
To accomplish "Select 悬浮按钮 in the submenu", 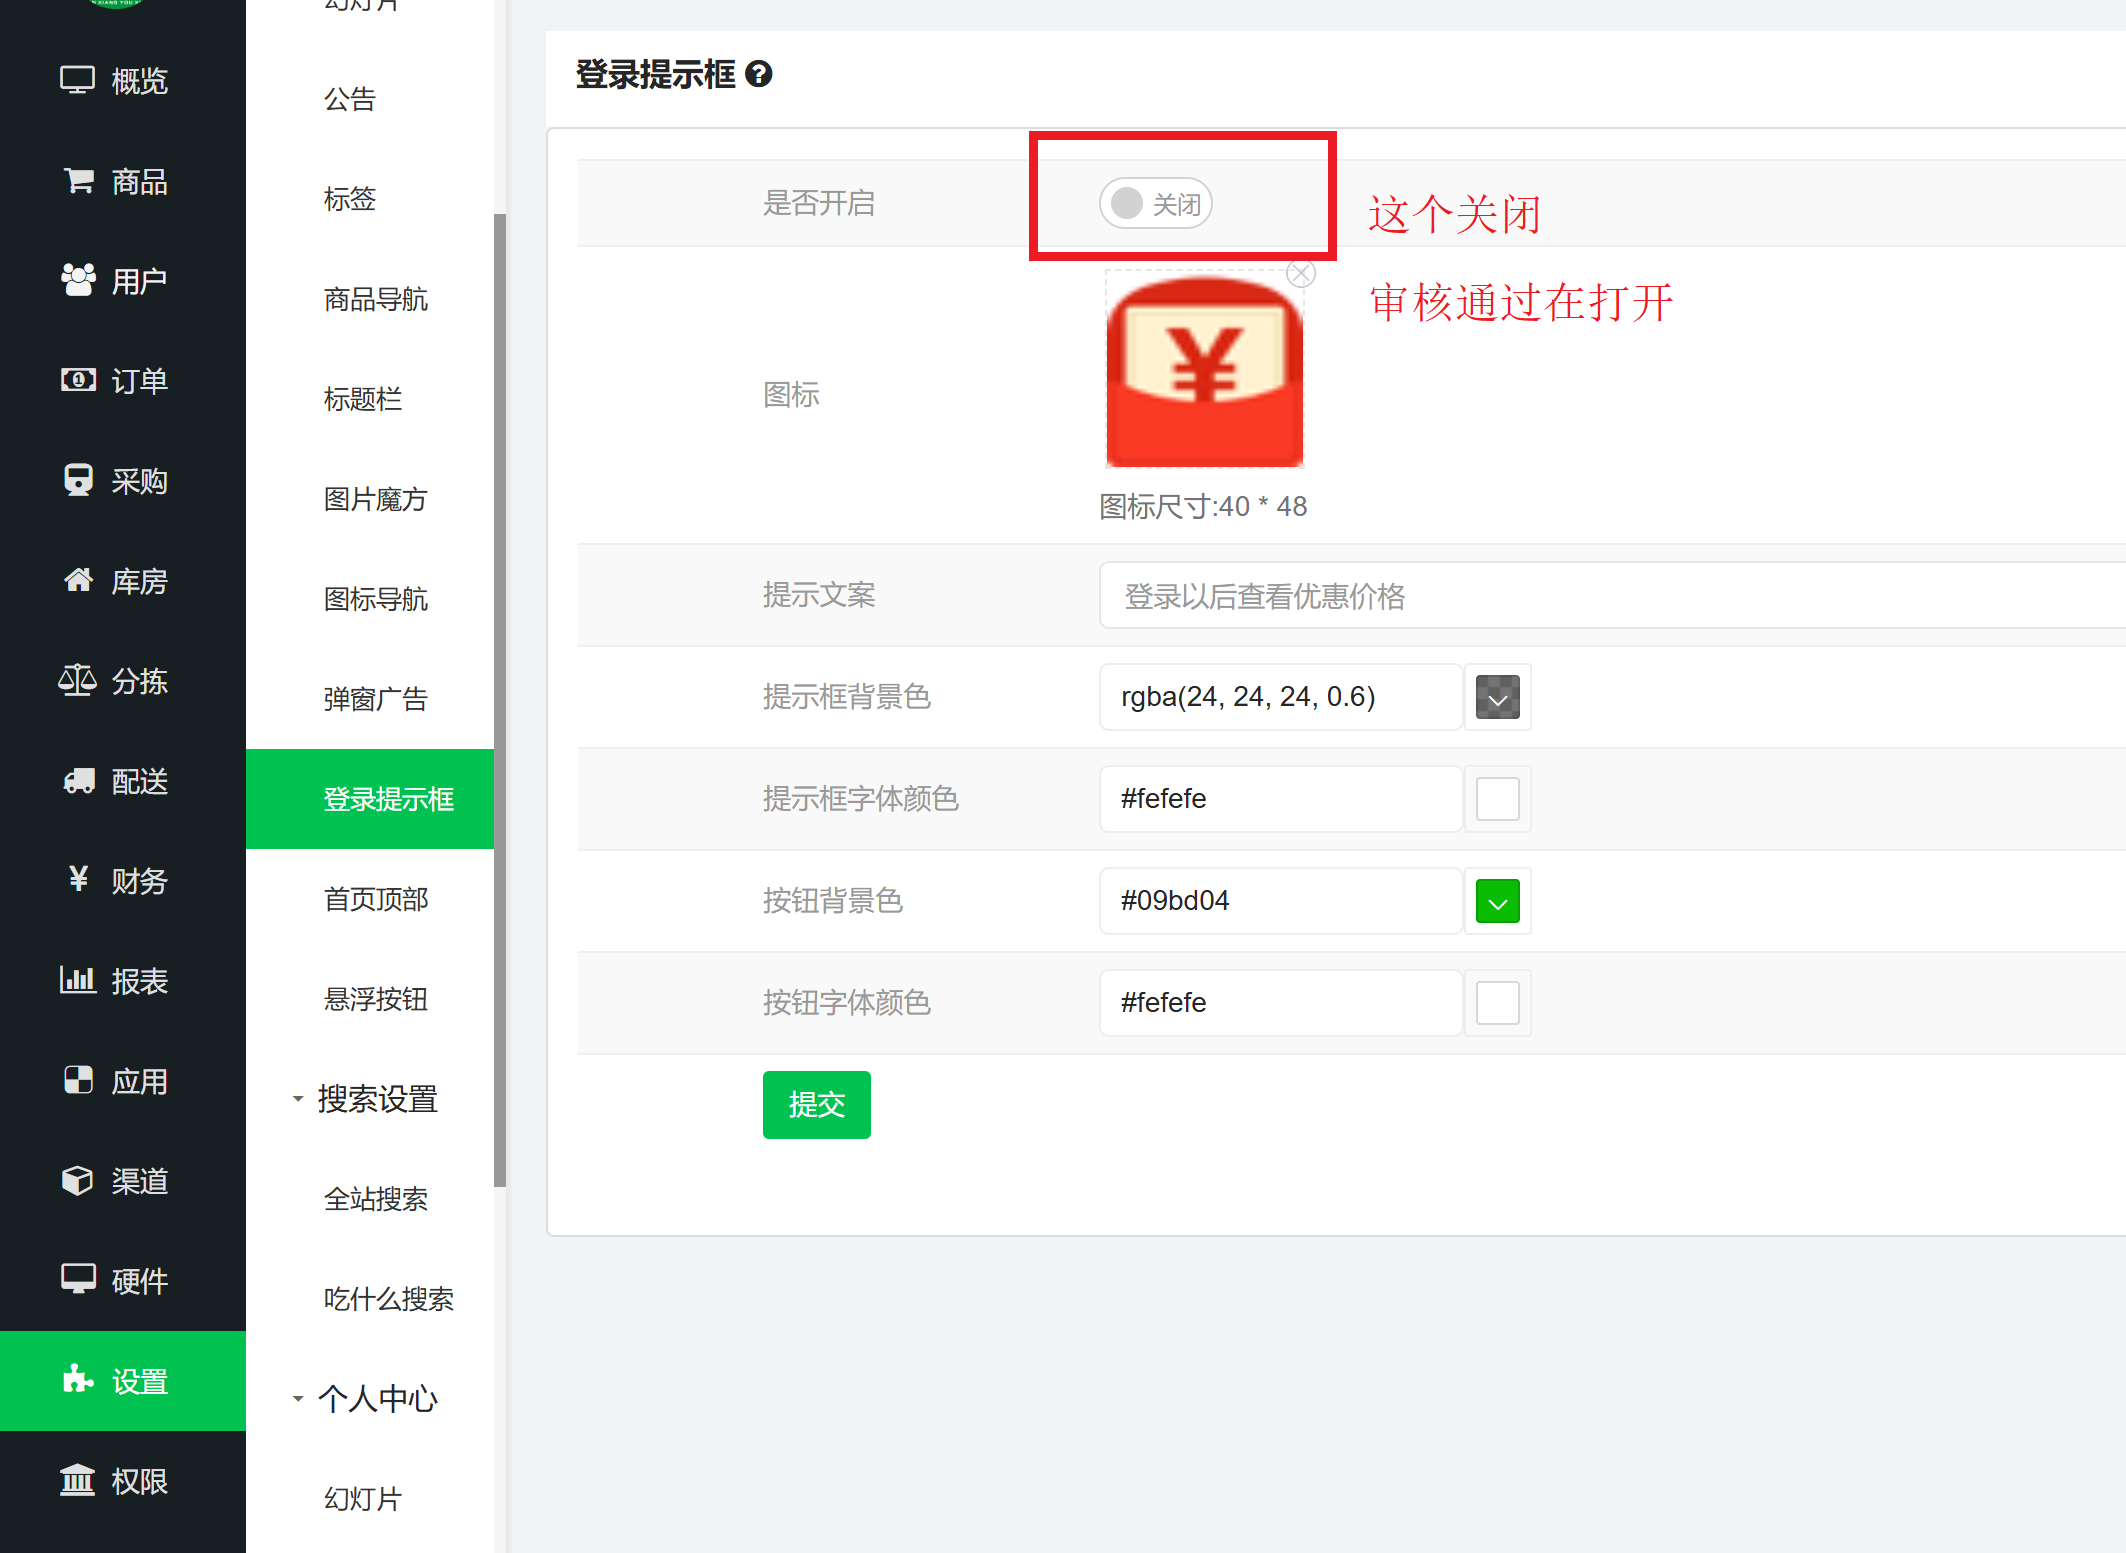I will pyautogui.click(x=375, y=999).
